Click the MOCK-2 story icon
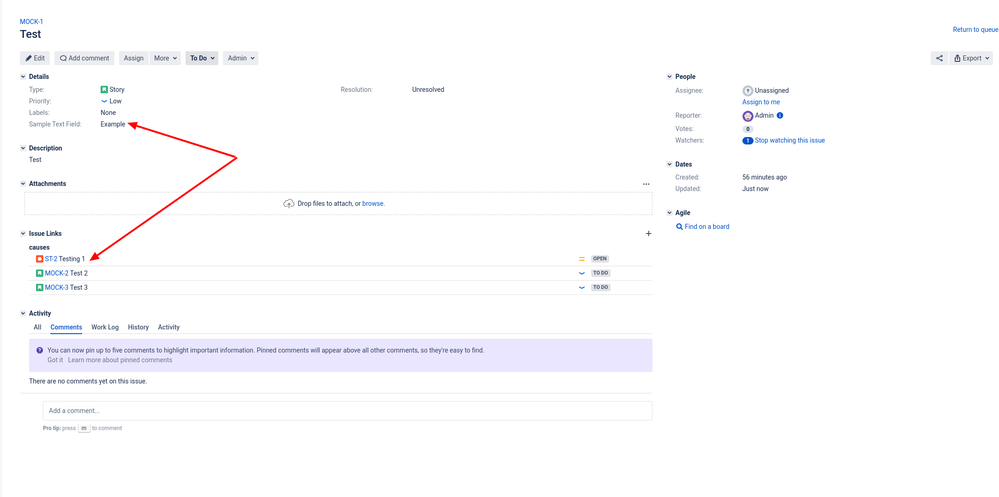Image resolution: width=999 pixels, height=497 pixels. point(40,273)
